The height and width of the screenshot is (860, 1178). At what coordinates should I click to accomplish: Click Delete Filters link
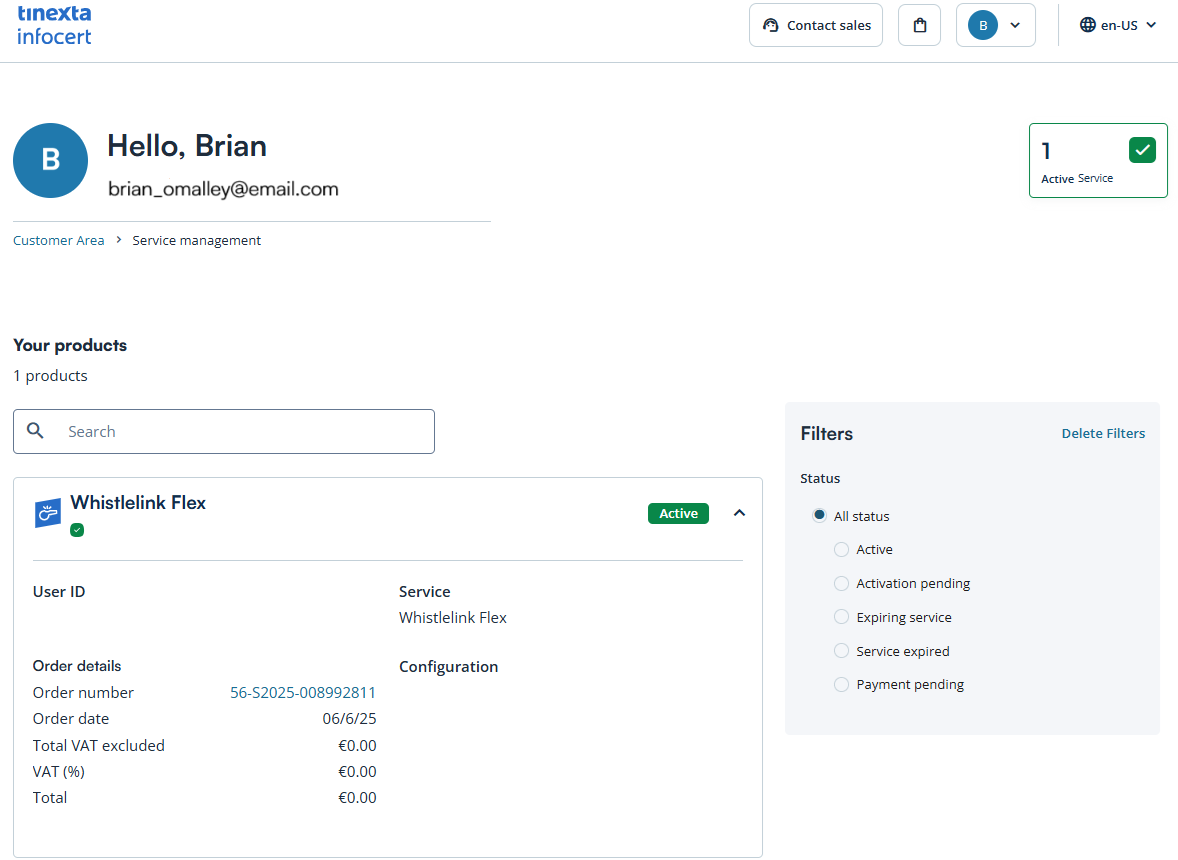point(1103,433)
